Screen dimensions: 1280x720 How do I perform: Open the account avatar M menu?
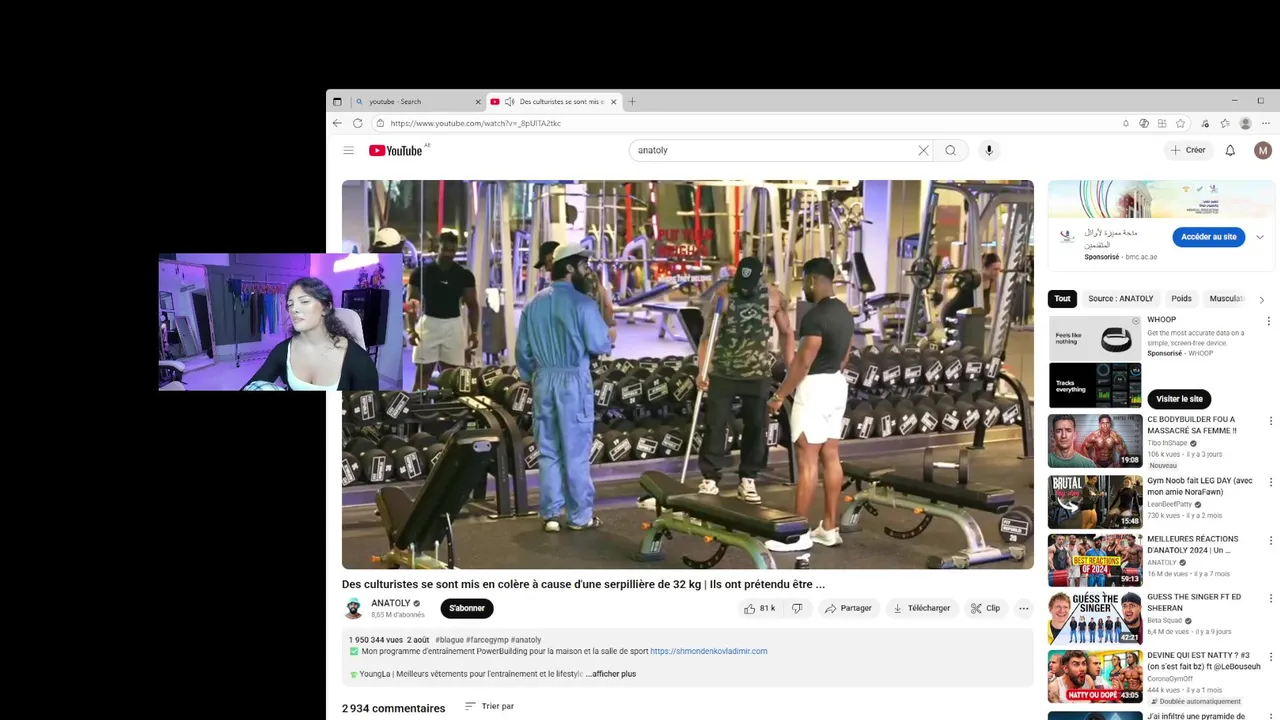pyautogui.click(x=1263, y=150)
